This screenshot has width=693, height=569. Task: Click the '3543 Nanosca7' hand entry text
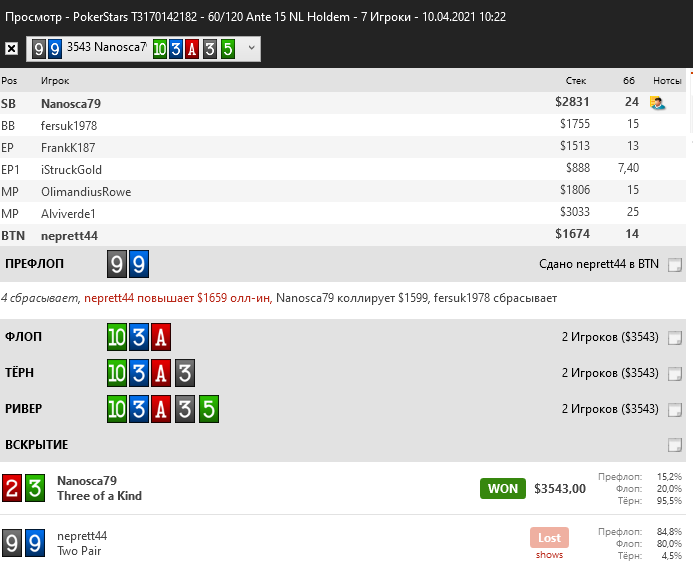(106, 47)
